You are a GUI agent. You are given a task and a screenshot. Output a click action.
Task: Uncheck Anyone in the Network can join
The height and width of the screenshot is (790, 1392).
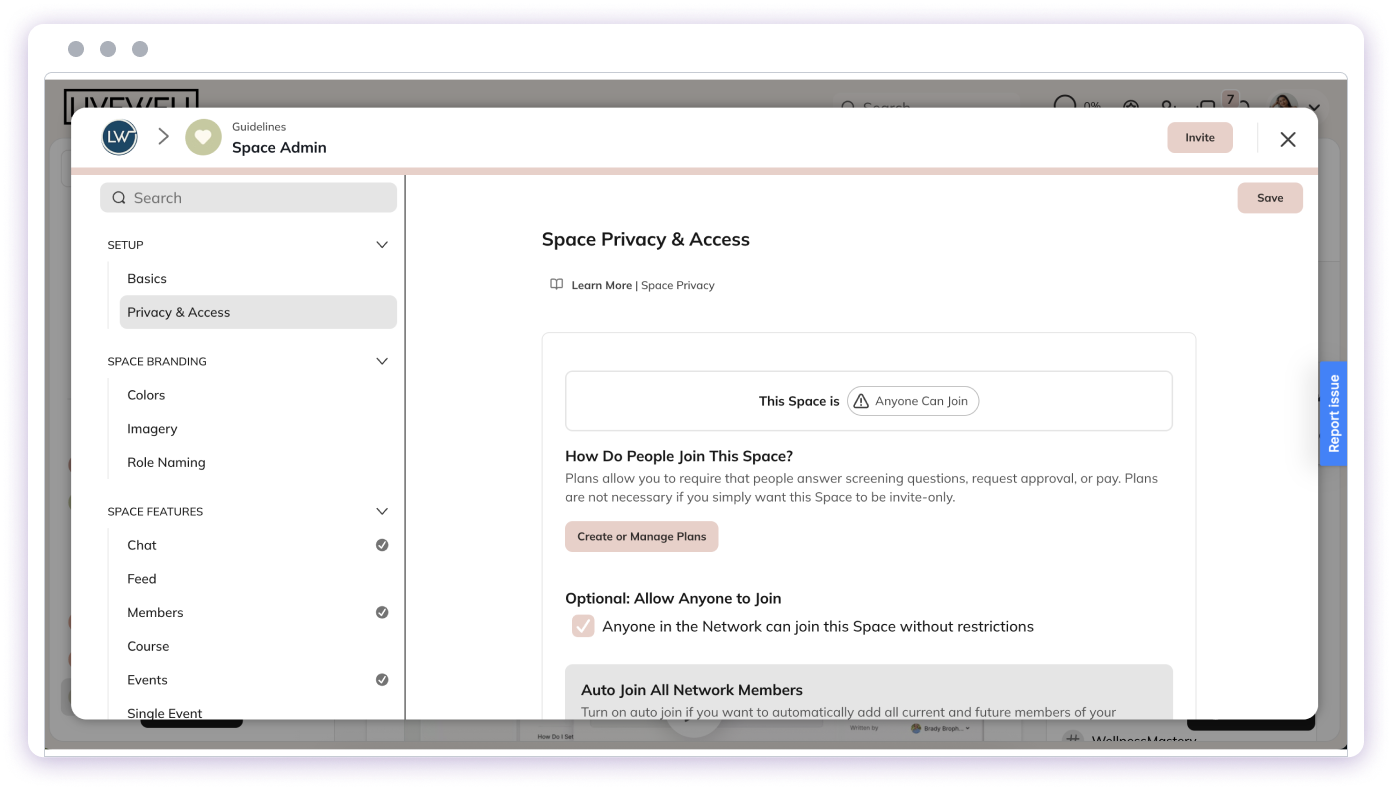[583, 625]
